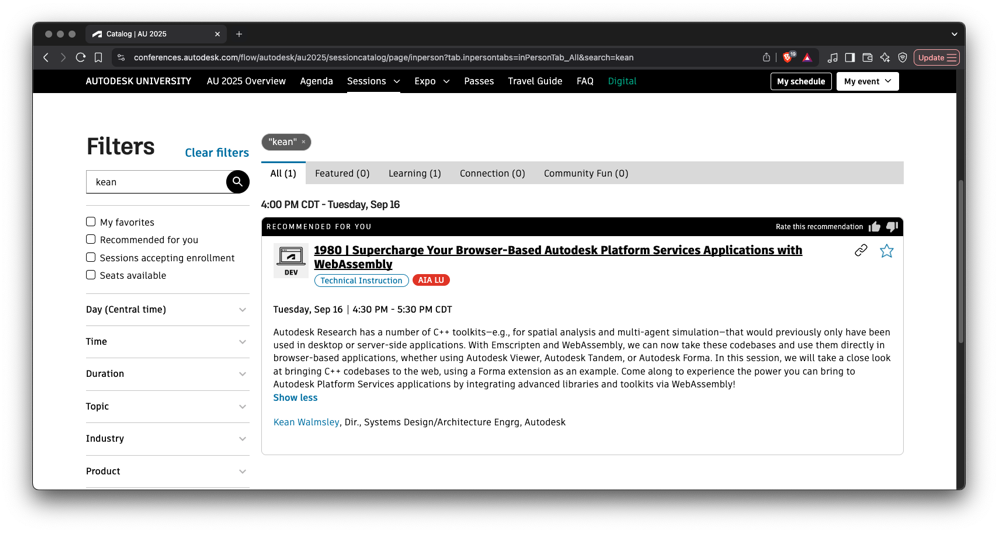Click the thumbs up recommendation icon
Viewport: 998px width, 533px height.
pos(874,227)
